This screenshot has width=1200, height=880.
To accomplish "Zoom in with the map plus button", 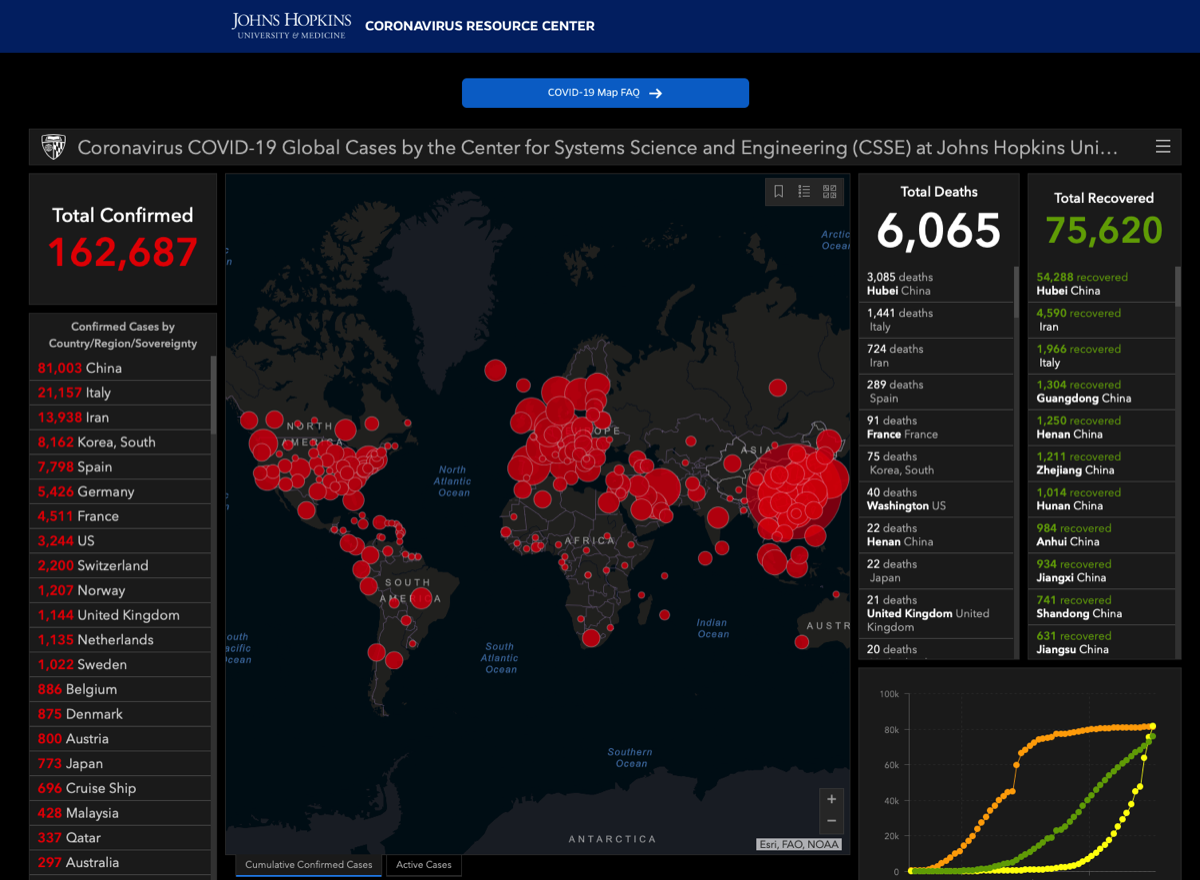I will coord(831,799).
